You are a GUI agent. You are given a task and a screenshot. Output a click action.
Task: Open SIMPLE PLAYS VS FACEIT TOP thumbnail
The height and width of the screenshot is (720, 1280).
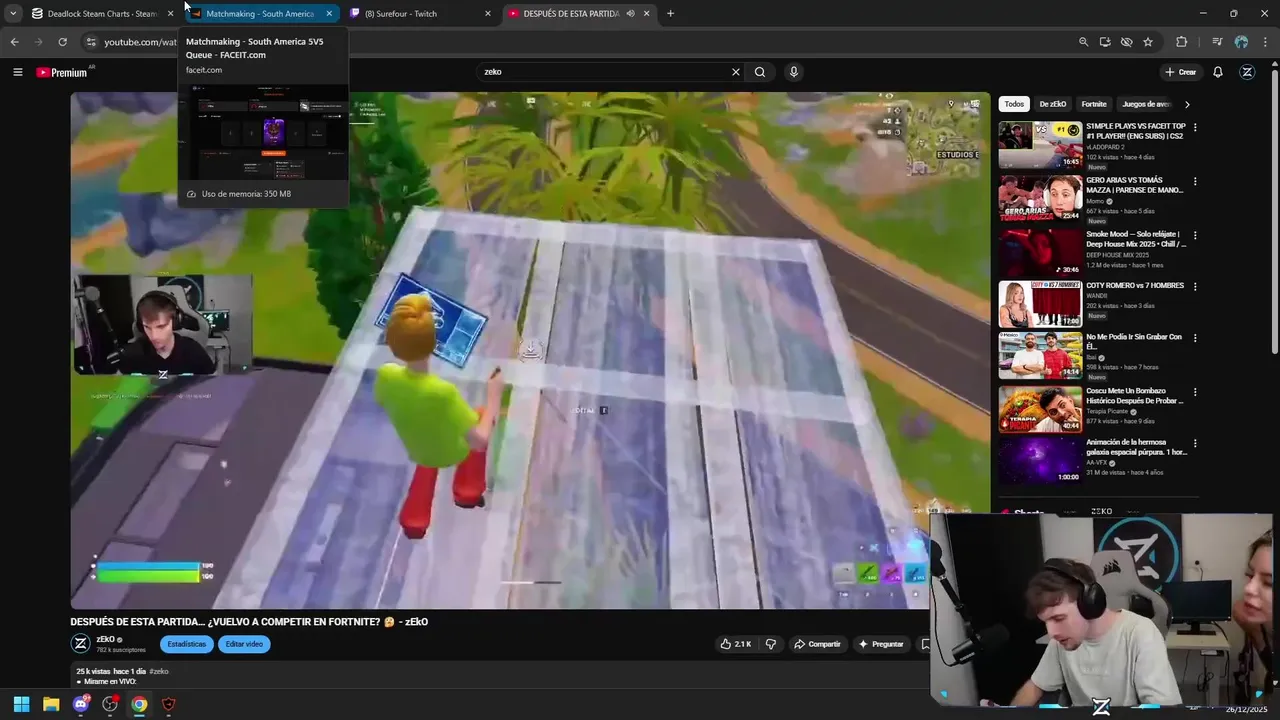tap(1040, 145)
